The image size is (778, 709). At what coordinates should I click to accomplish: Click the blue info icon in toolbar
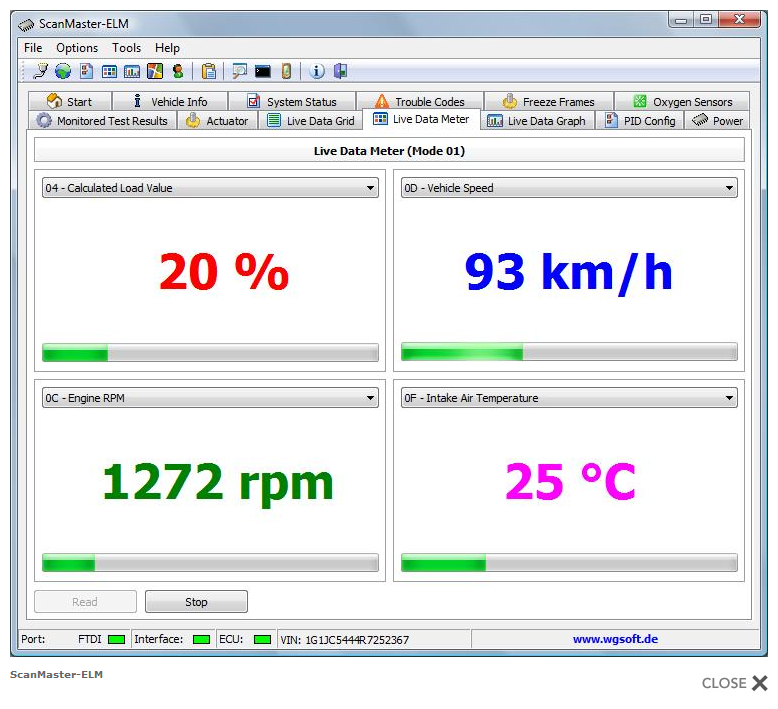317,71
